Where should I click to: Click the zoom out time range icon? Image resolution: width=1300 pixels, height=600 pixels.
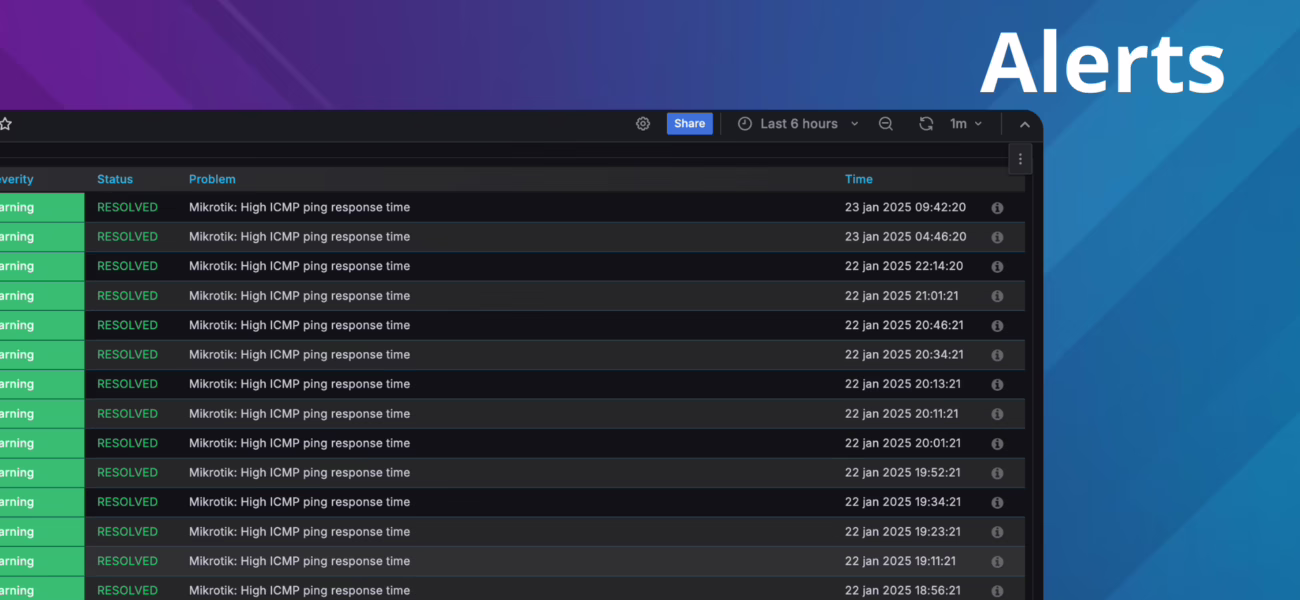click(885, 124)
